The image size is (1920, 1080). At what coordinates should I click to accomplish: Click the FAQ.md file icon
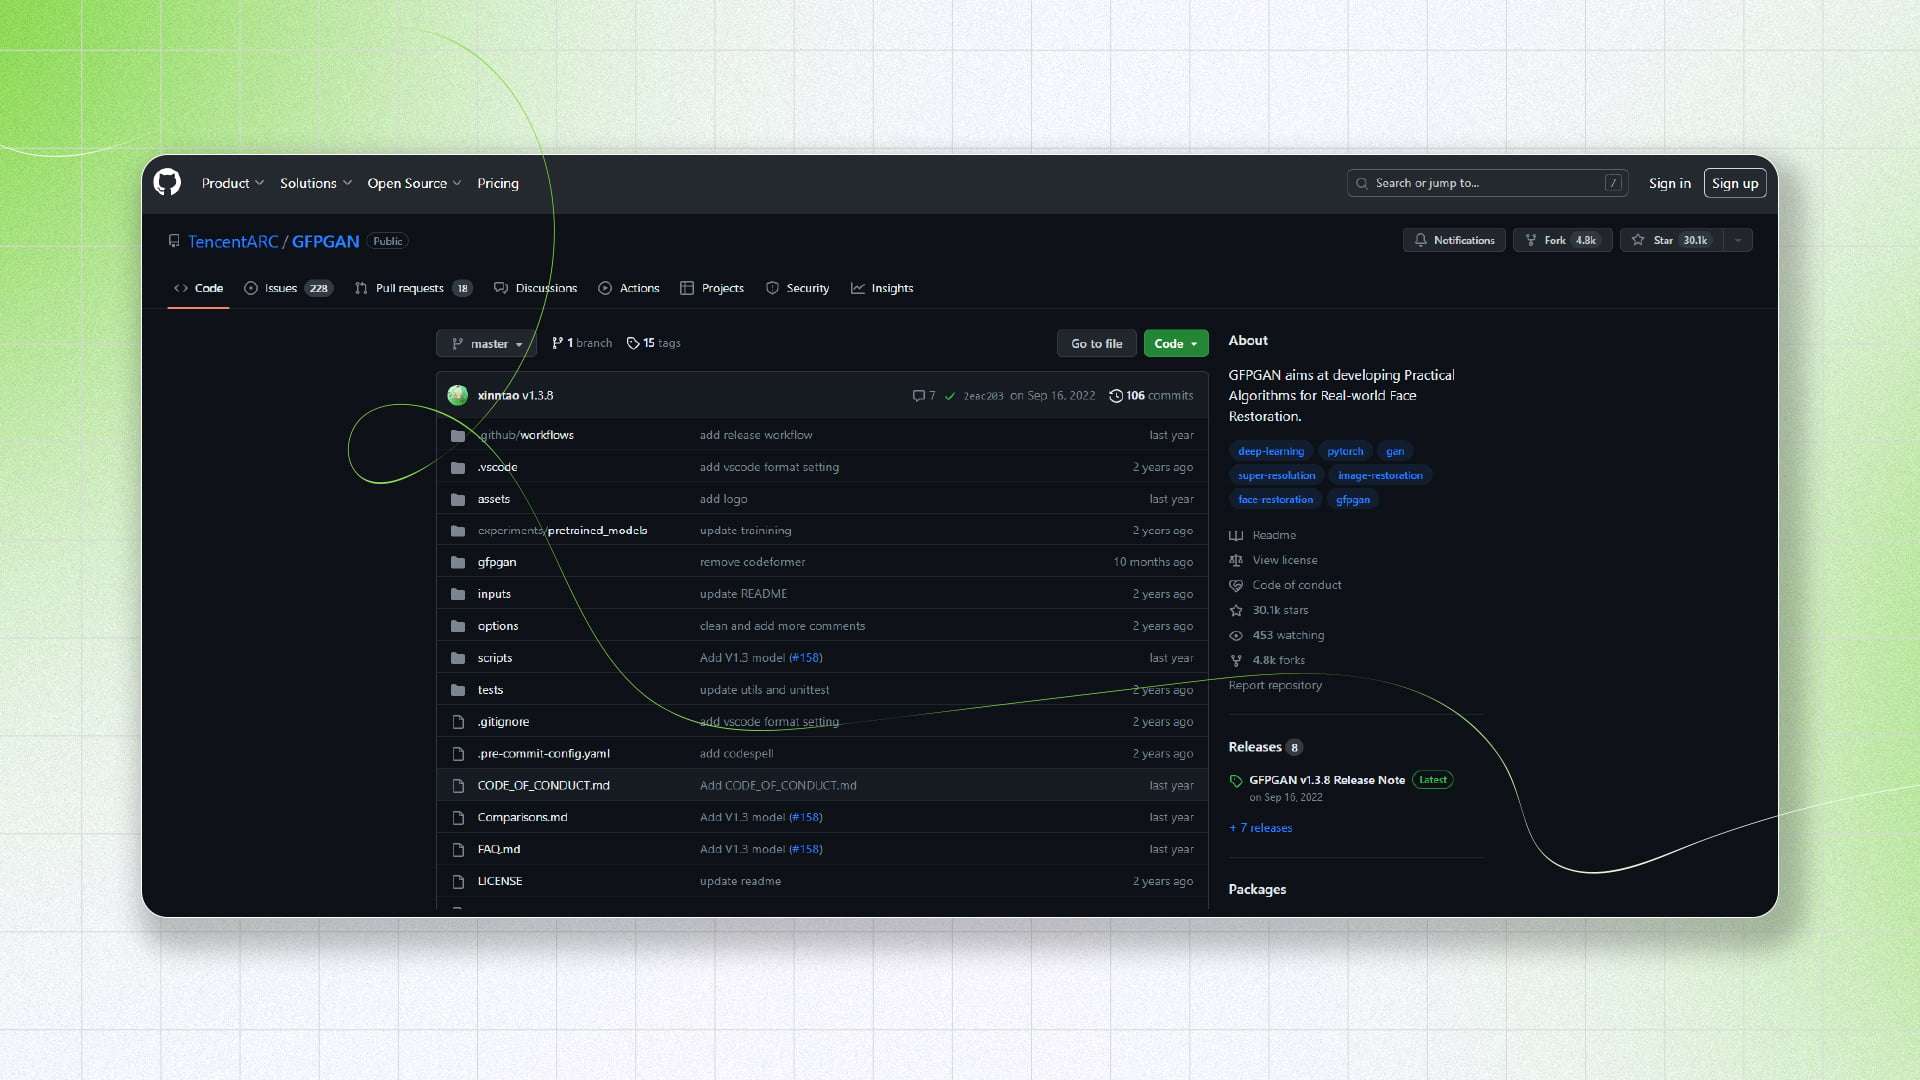(x=458, y=850)
